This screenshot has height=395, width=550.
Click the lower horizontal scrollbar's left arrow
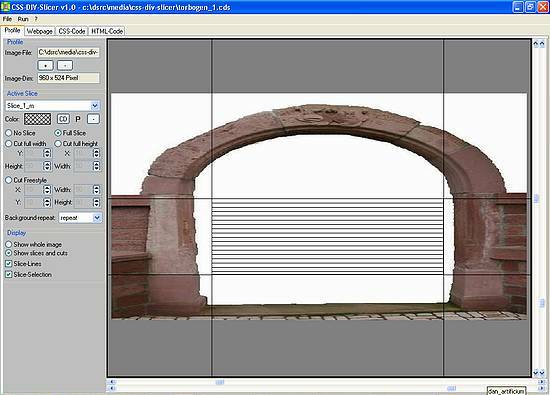coord(112,388)
